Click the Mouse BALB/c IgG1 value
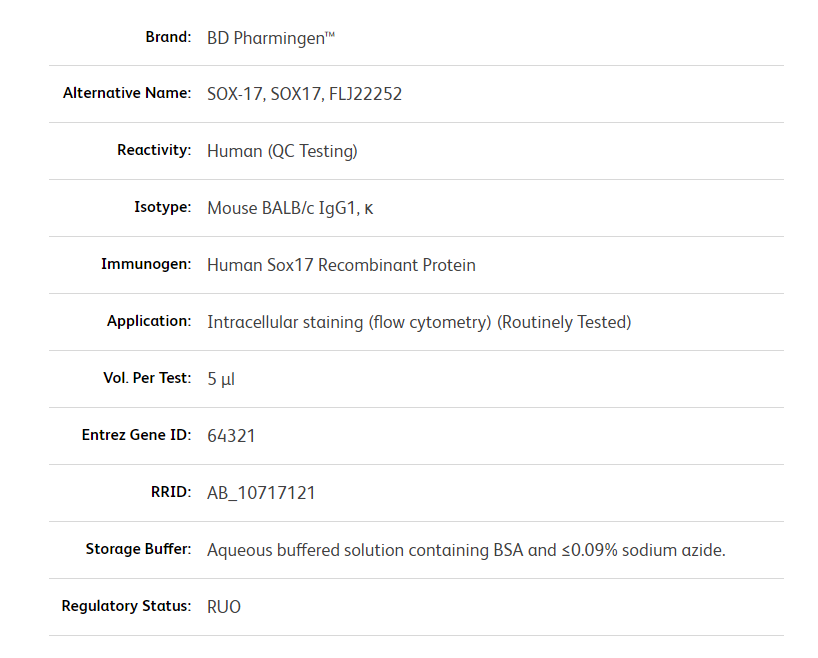Viewport: 818px width, 658px height. [x=290, y=208]
